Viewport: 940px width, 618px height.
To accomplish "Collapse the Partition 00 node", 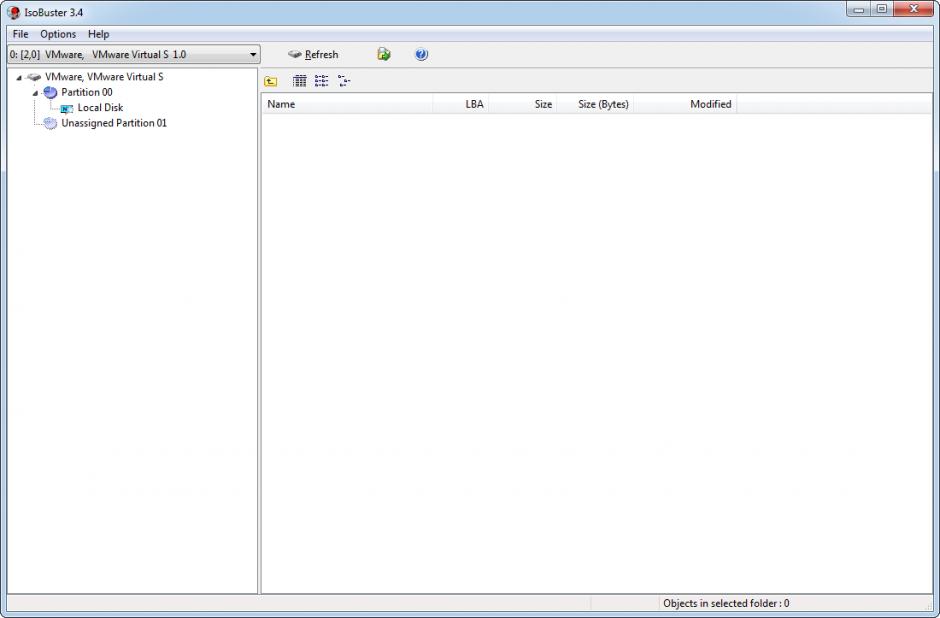I will 35,93.
